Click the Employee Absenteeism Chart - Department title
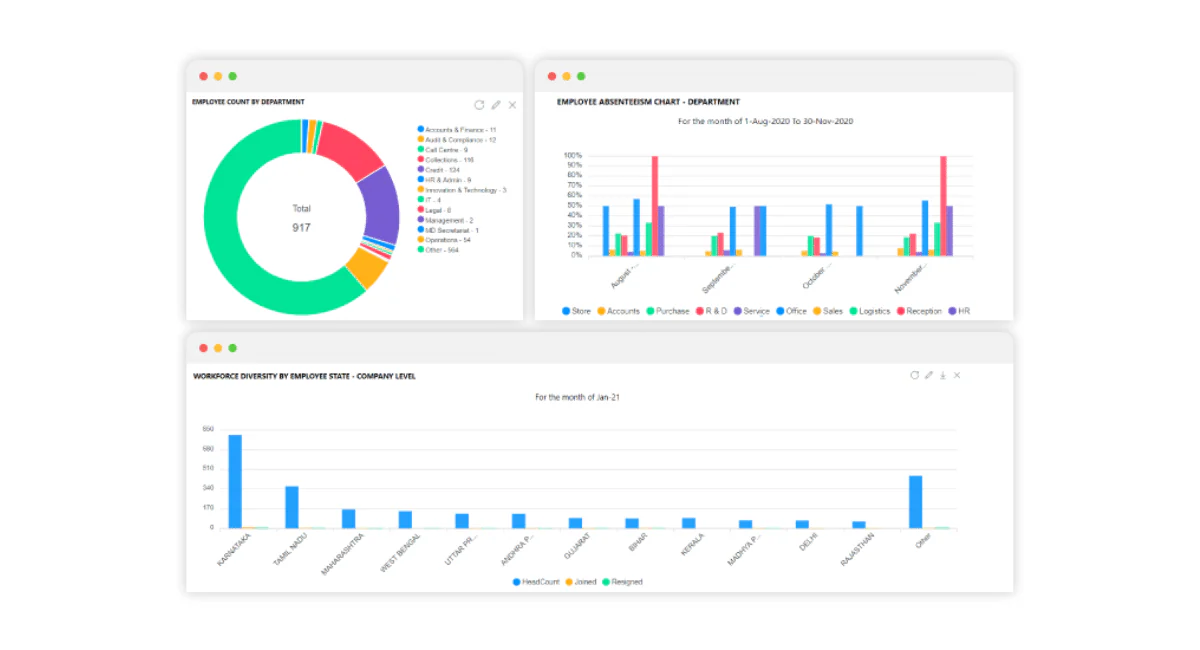1200x650 pixels. pos(648,101)
